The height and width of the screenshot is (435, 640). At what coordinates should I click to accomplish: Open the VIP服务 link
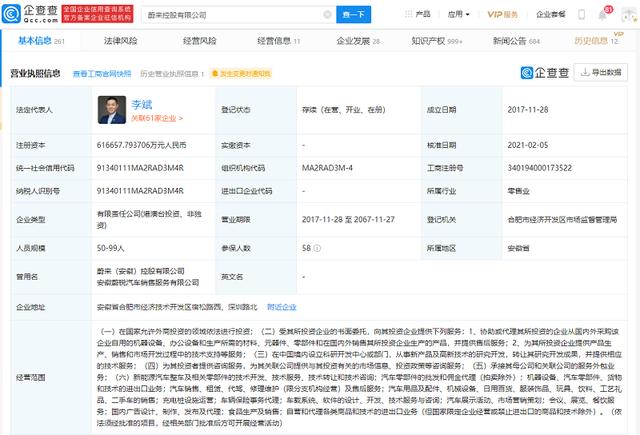(502, 14)
